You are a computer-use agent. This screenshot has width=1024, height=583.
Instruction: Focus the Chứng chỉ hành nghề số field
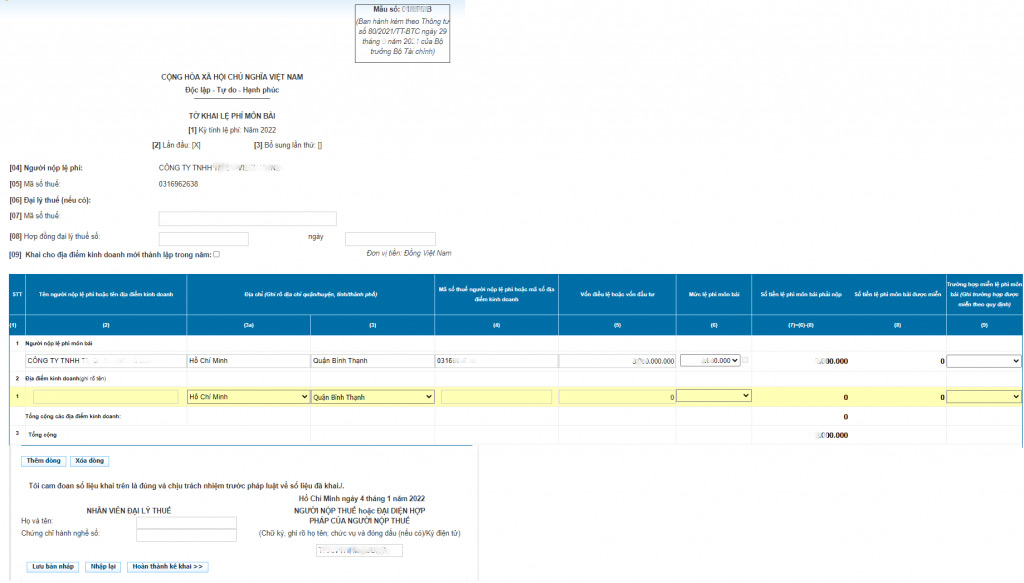(185, 535)
